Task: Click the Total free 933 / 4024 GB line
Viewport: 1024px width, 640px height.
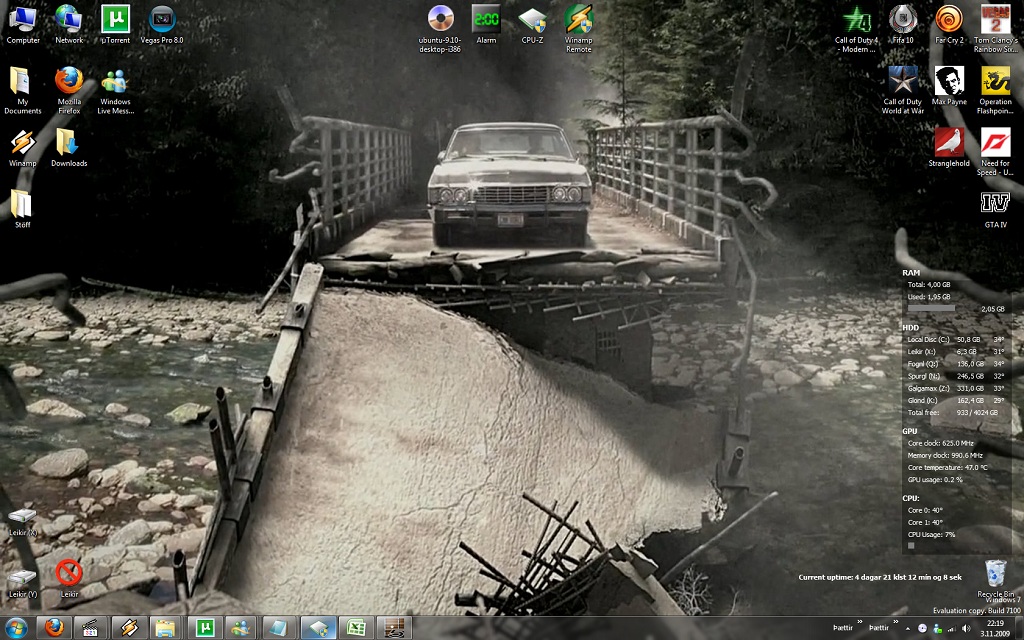Action: point(953,412)
